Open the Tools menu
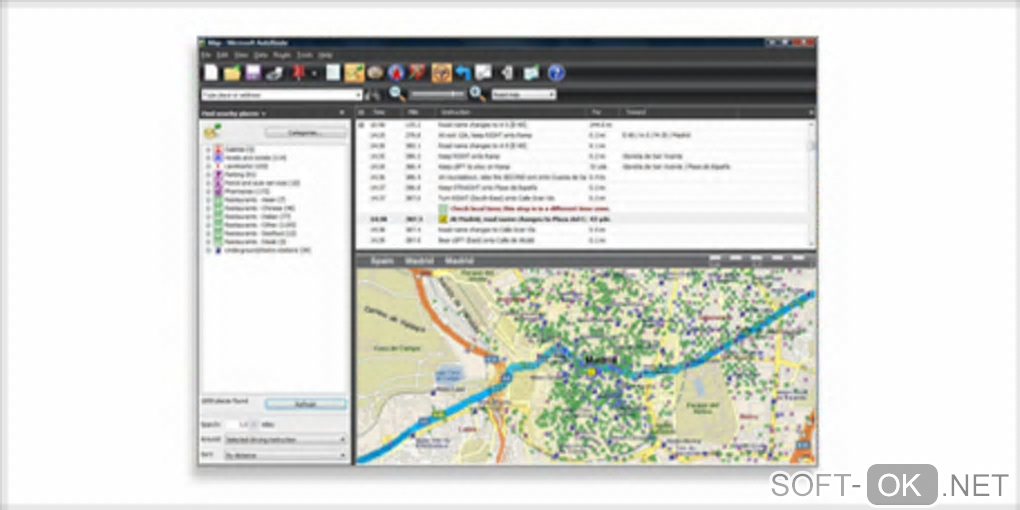Image resolution: width=1020 pixels, height=510 pixels. pos(305,55)
